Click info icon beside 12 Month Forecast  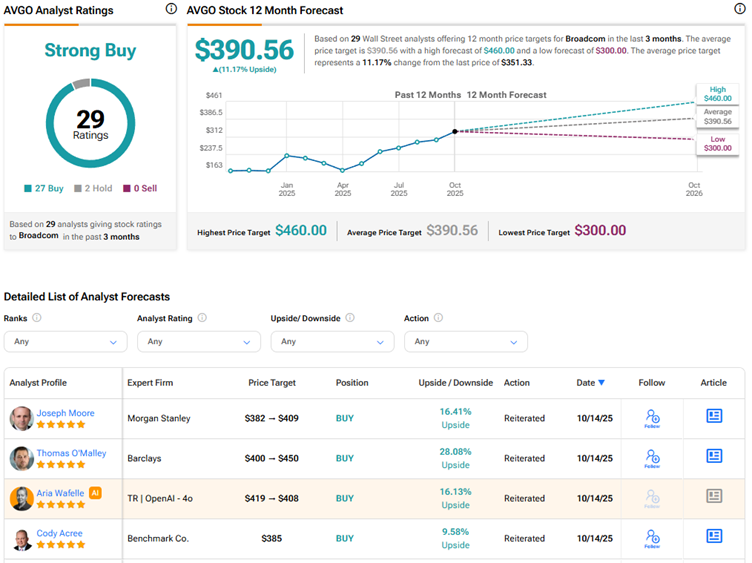739,10
